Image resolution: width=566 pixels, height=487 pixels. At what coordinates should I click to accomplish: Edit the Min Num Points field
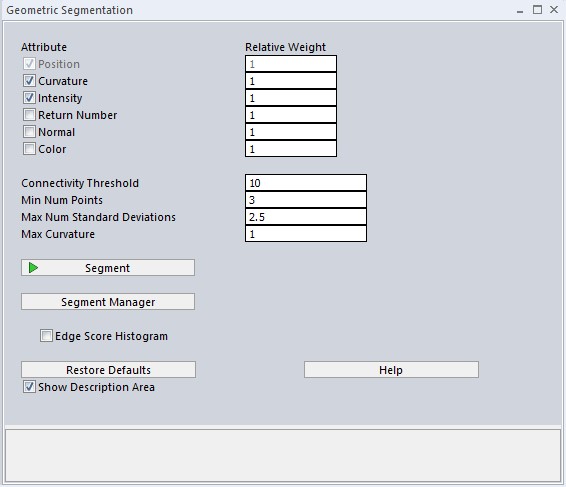click(x=306, y=200)
